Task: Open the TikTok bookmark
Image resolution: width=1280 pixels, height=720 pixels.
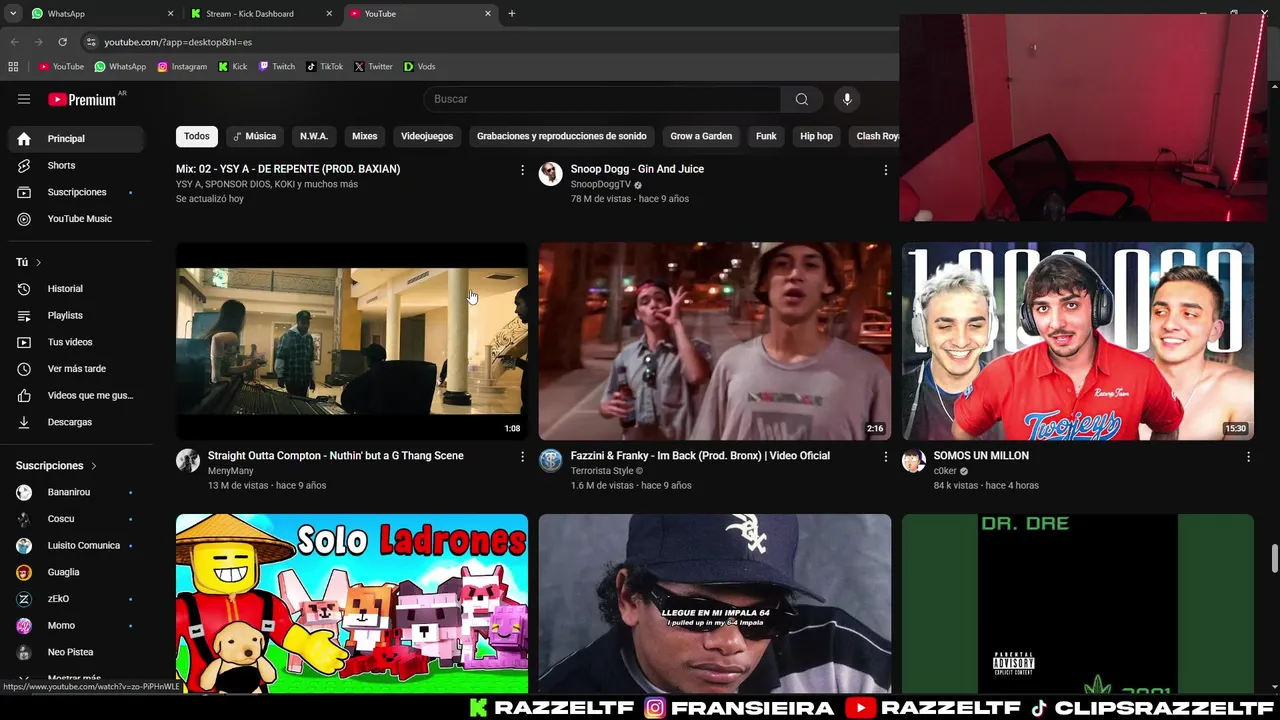Action: [x=325, y=67]
